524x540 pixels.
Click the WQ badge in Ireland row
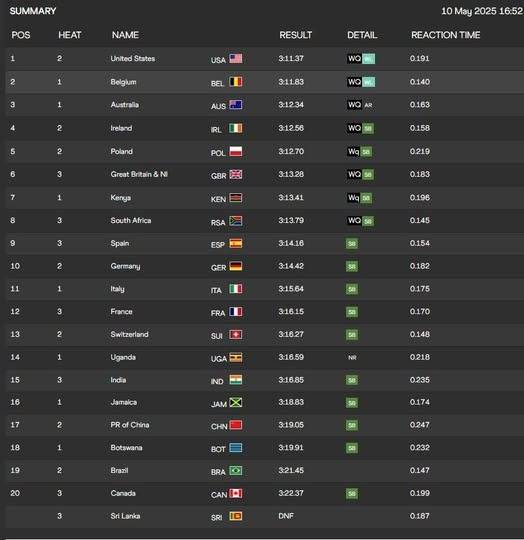pos(354,128)
